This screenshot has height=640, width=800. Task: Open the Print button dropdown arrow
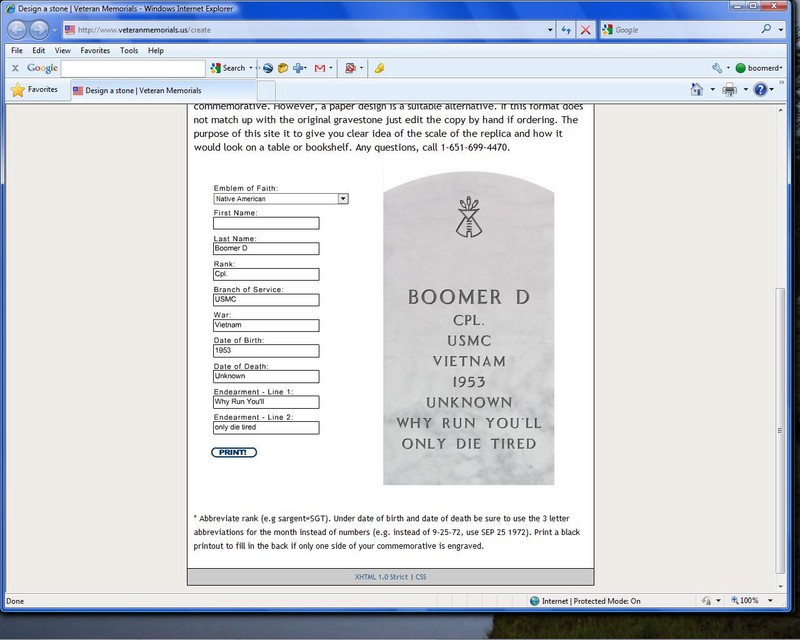[745, 90]
